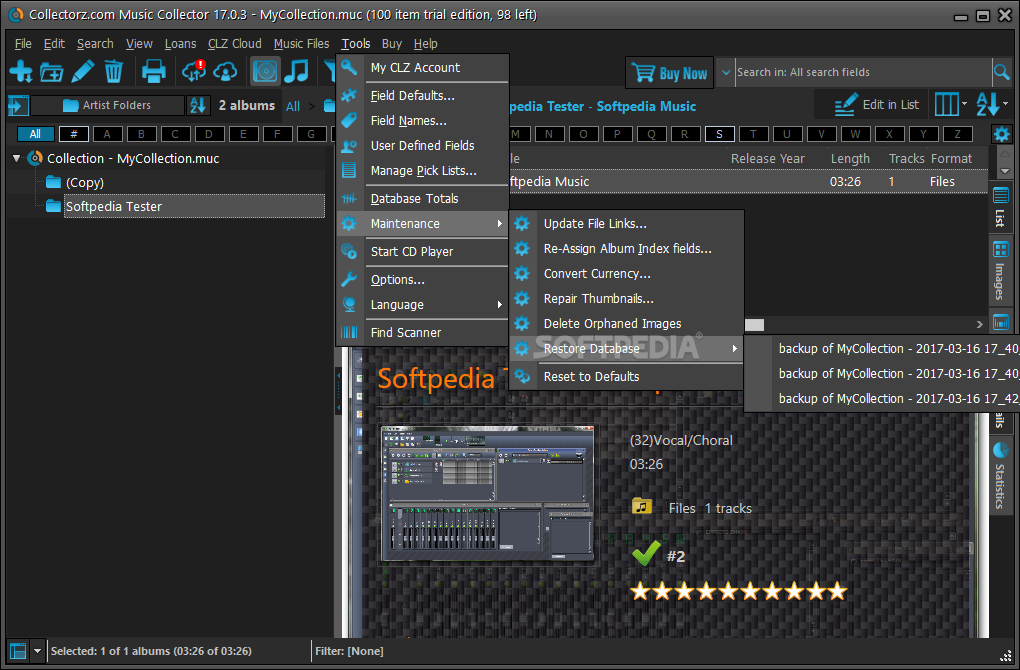Click the Delete trash can icon
The width and height of the screenshot is (1020, 670).
tap(113, 71)
